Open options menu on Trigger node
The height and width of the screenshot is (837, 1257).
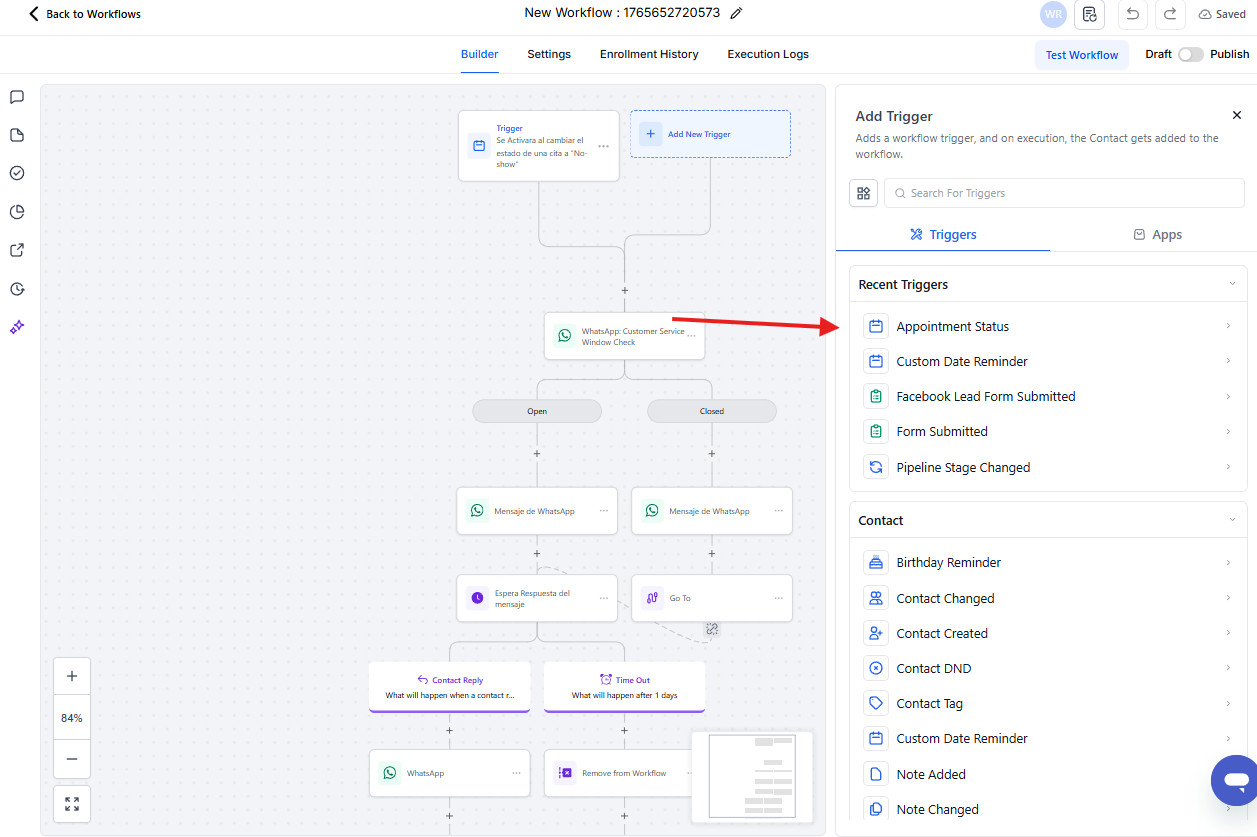pos(603,146)
